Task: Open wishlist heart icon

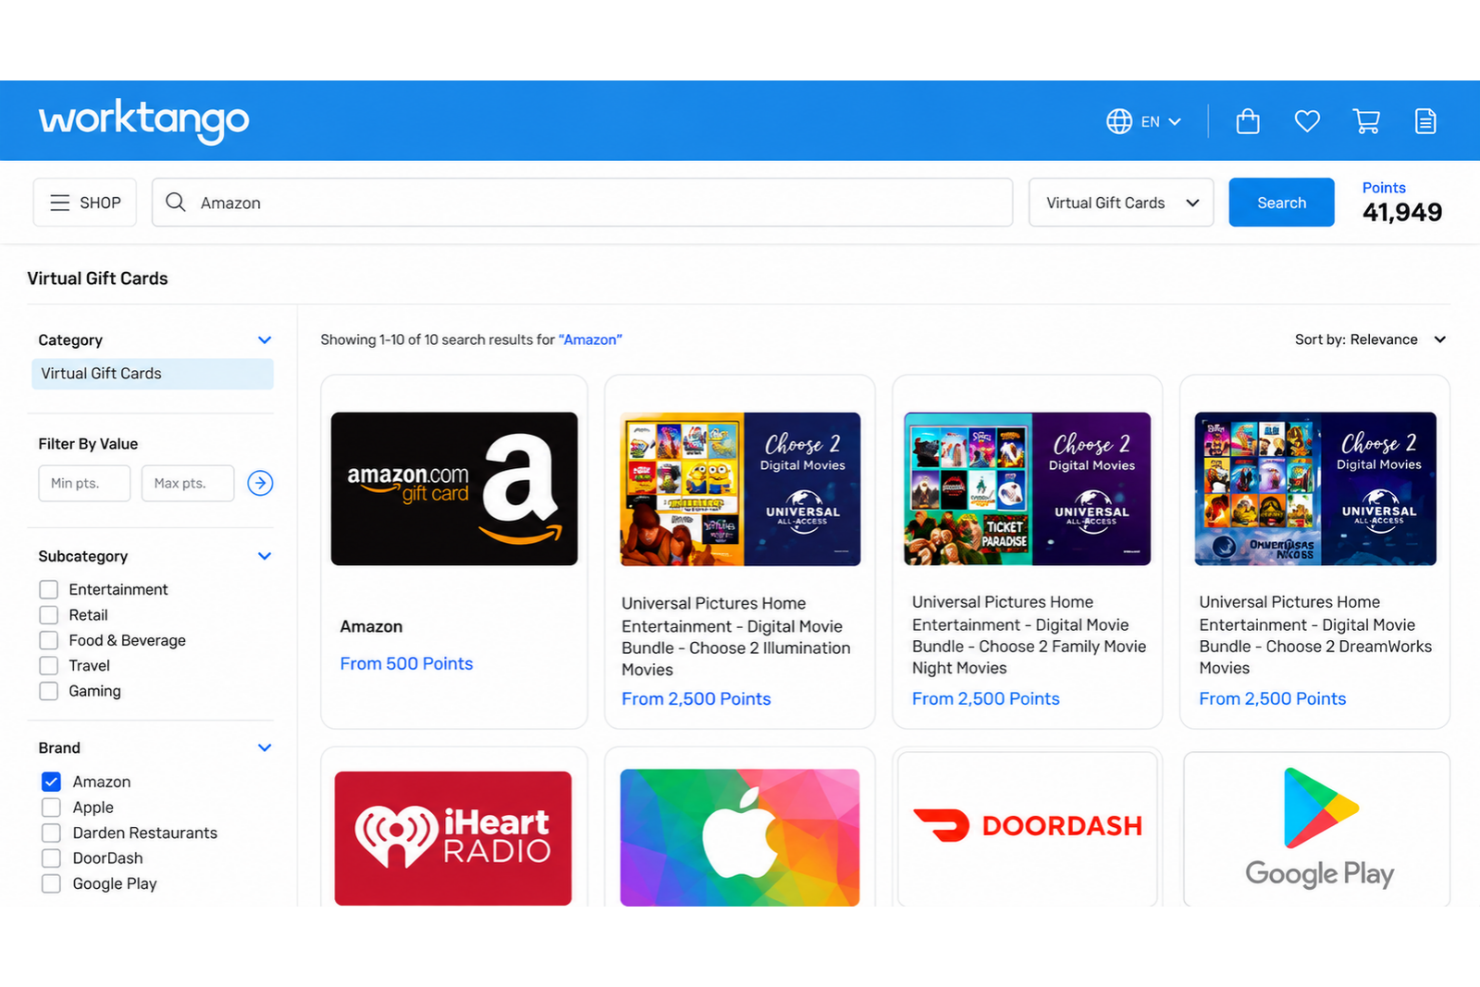Action: pos(1307,121)
